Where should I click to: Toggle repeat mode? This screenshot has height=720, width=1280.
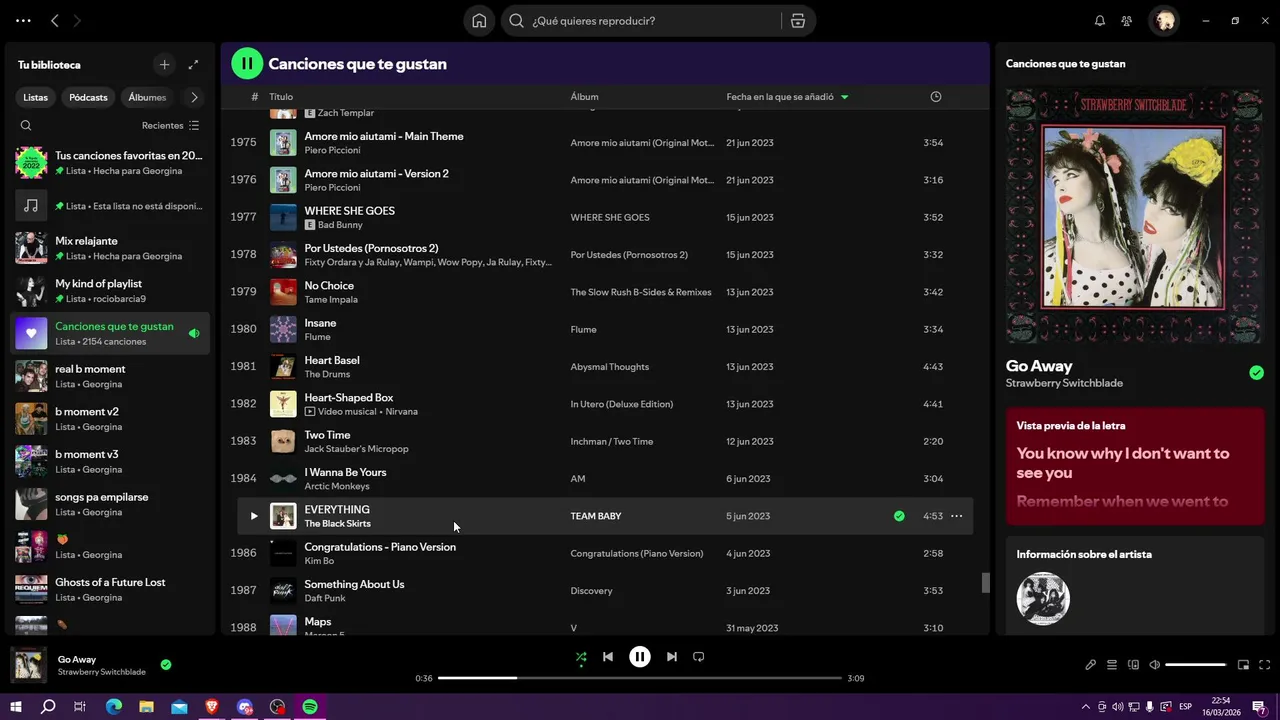pyautogui.click(x=699, y=657)
